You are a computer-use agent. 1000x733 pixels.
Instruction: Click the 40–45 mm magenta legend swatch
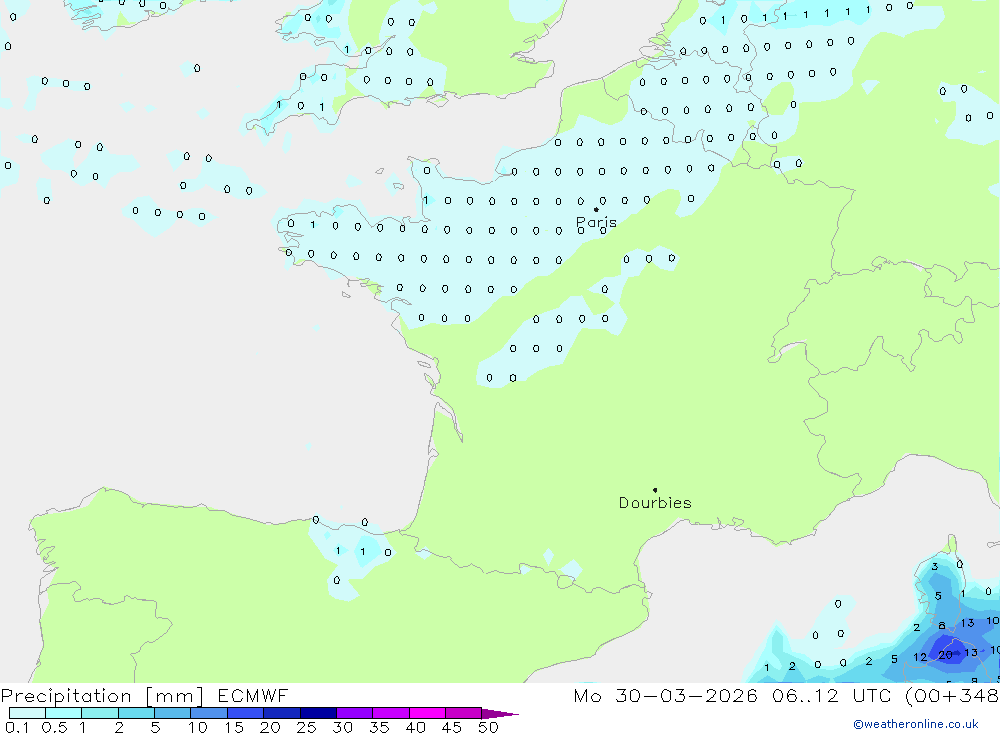pos(427,713)
